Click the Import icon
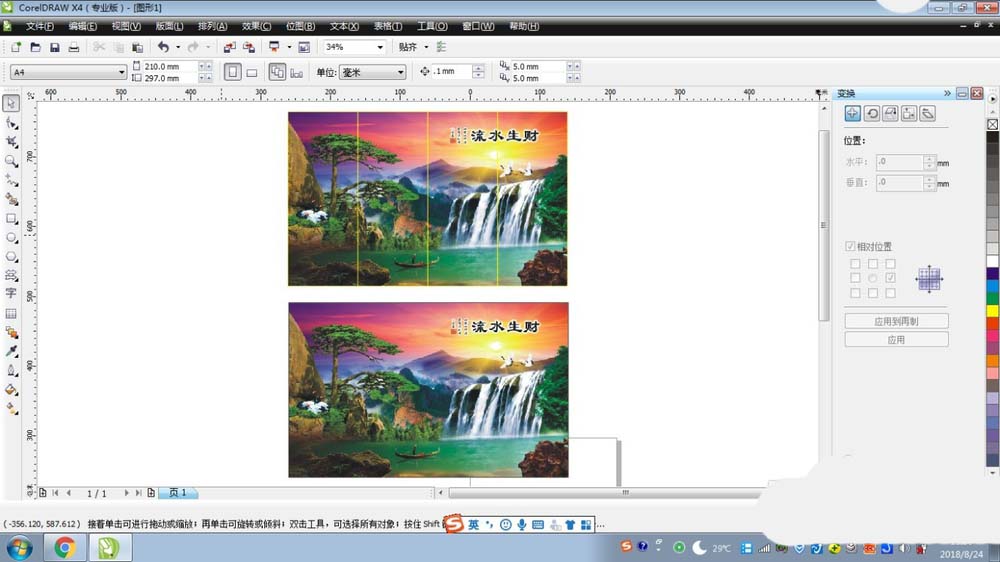Image resolution: width=1000 pixels, height=562 pixels. pos(230,47)
